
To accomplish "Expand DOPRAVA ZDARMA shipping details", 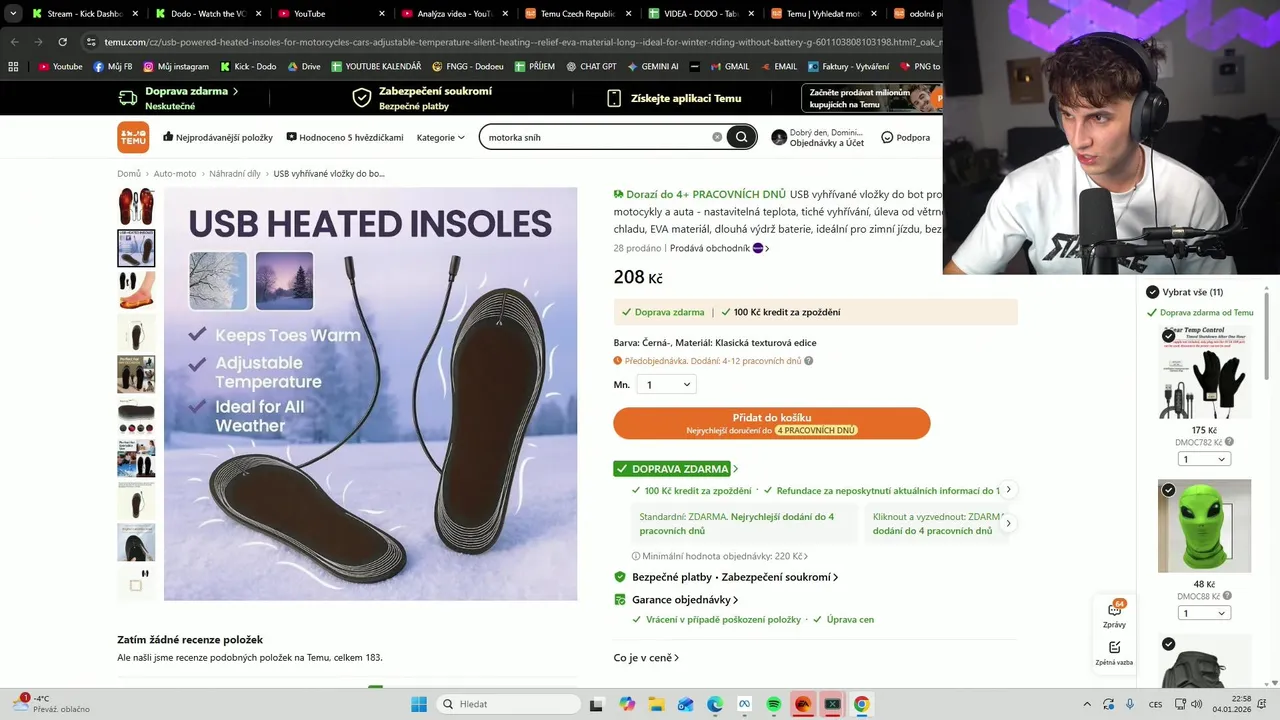I will tap(676, 469).
